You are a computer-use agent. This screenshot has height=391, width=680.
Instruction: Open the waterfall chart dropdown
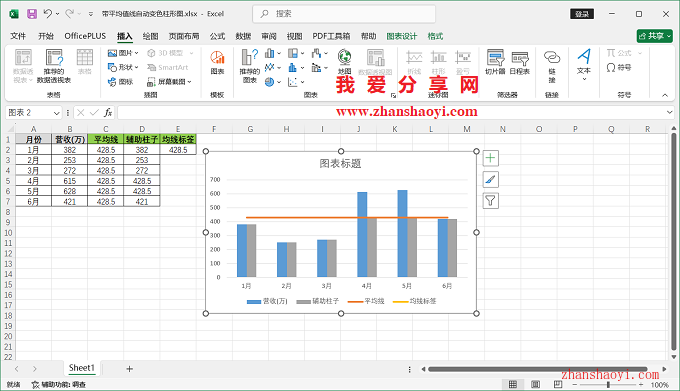[x=326, y=53]
